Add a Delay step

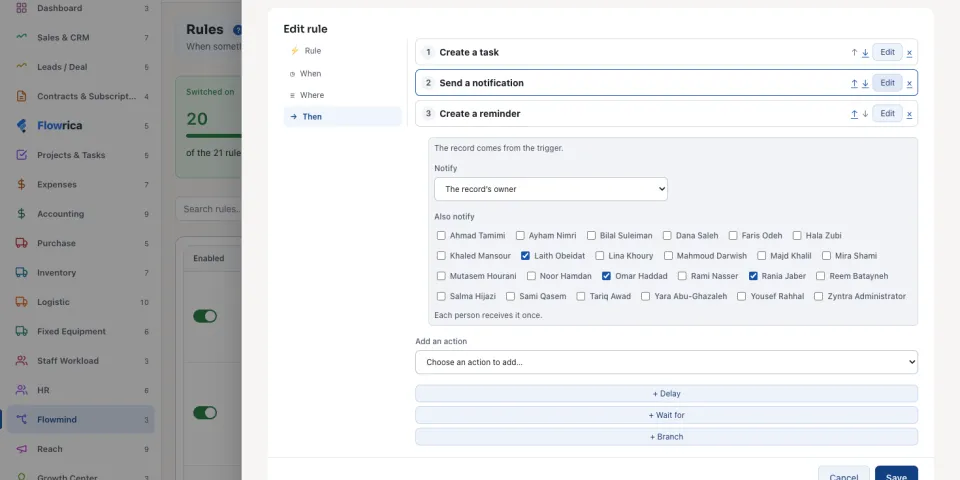(x=666, y=394)
